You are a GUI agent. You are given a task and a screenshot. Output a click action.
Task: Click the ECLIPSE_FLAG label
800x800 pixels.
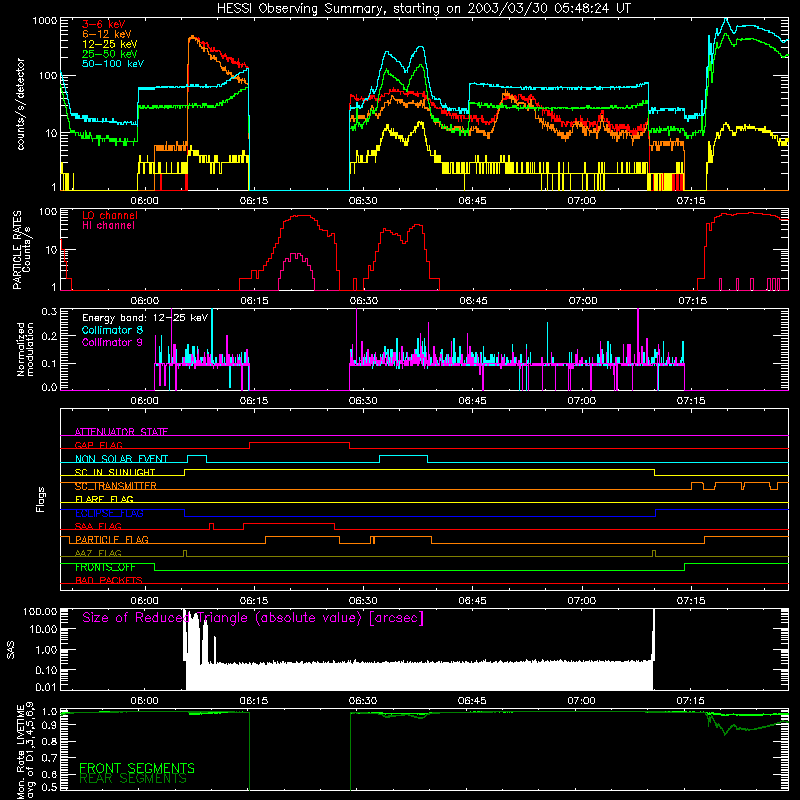point(109,513)
